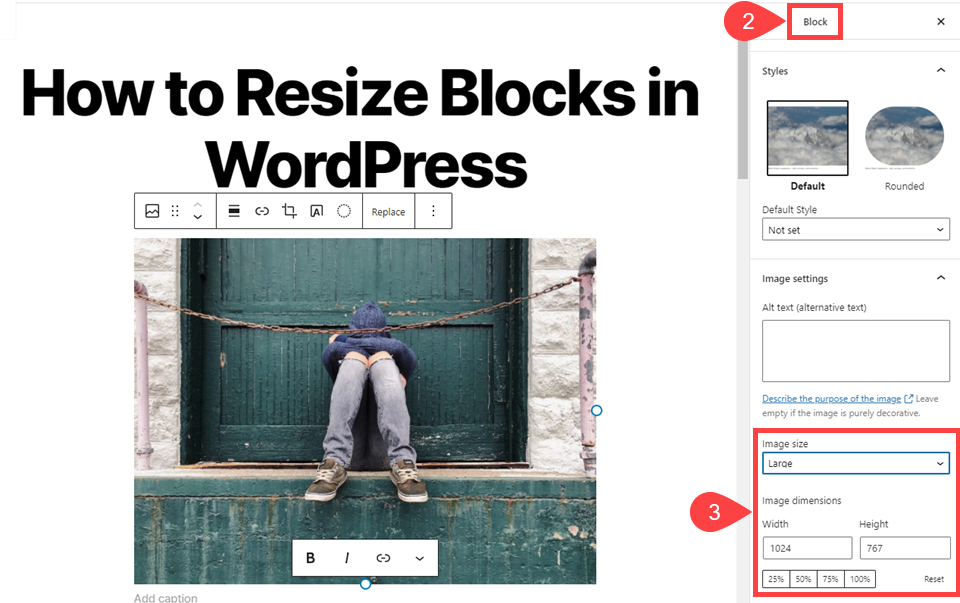960x603 pixels.
Task: Add text over image via the text icon
Action: pos(317,211)
